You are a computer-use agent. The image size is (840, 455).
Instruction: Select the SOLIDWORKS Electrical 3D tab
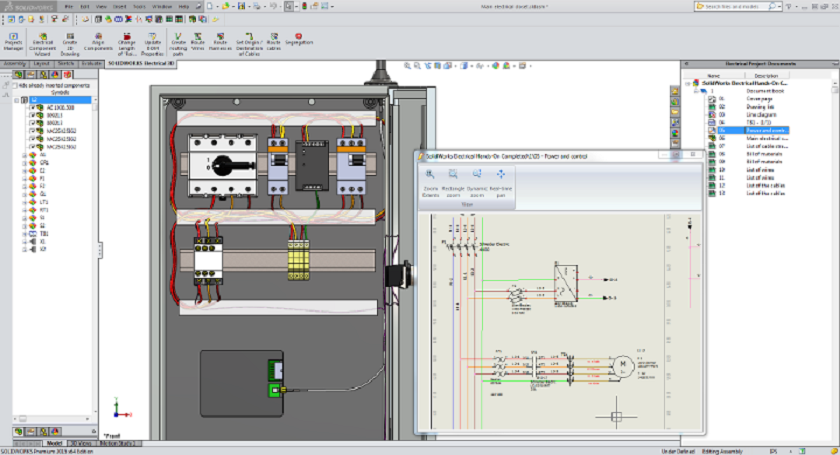(141, 64)
